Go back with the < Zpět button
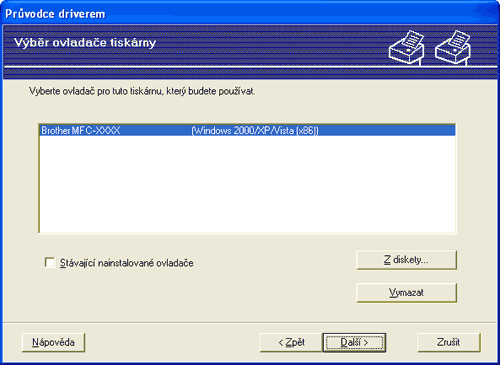The image size is (500, 365). point(291,342)
